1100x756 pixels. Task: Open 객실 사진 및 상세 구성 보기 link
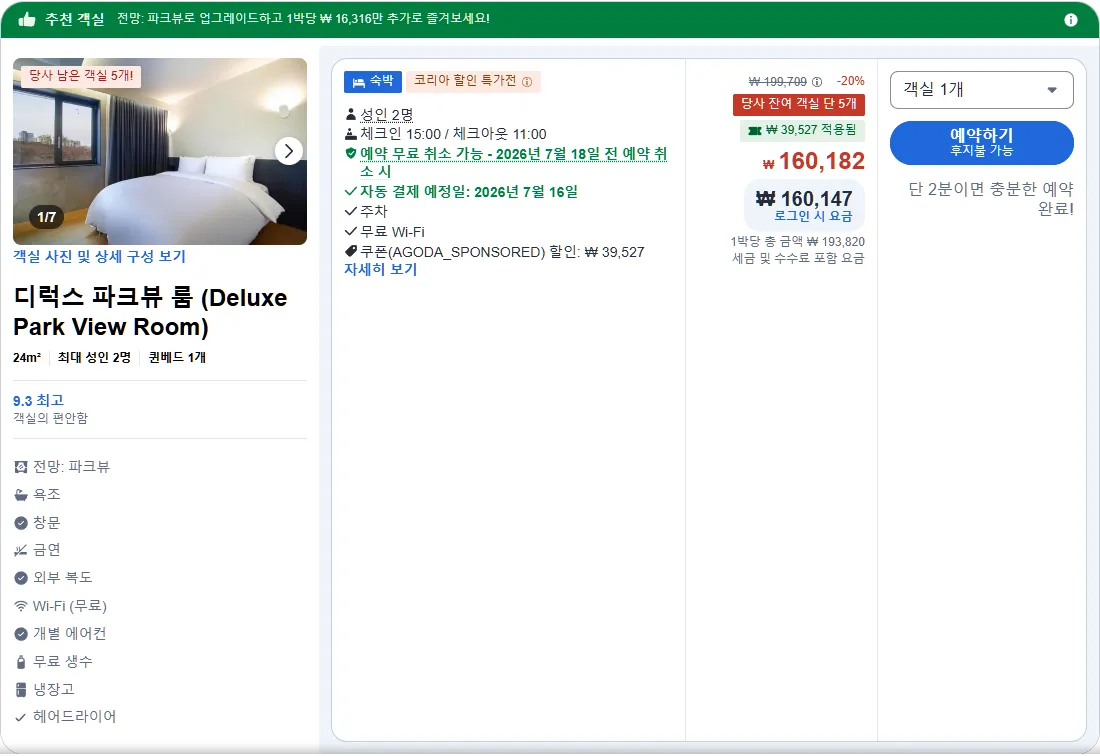(x=99, y=257)
